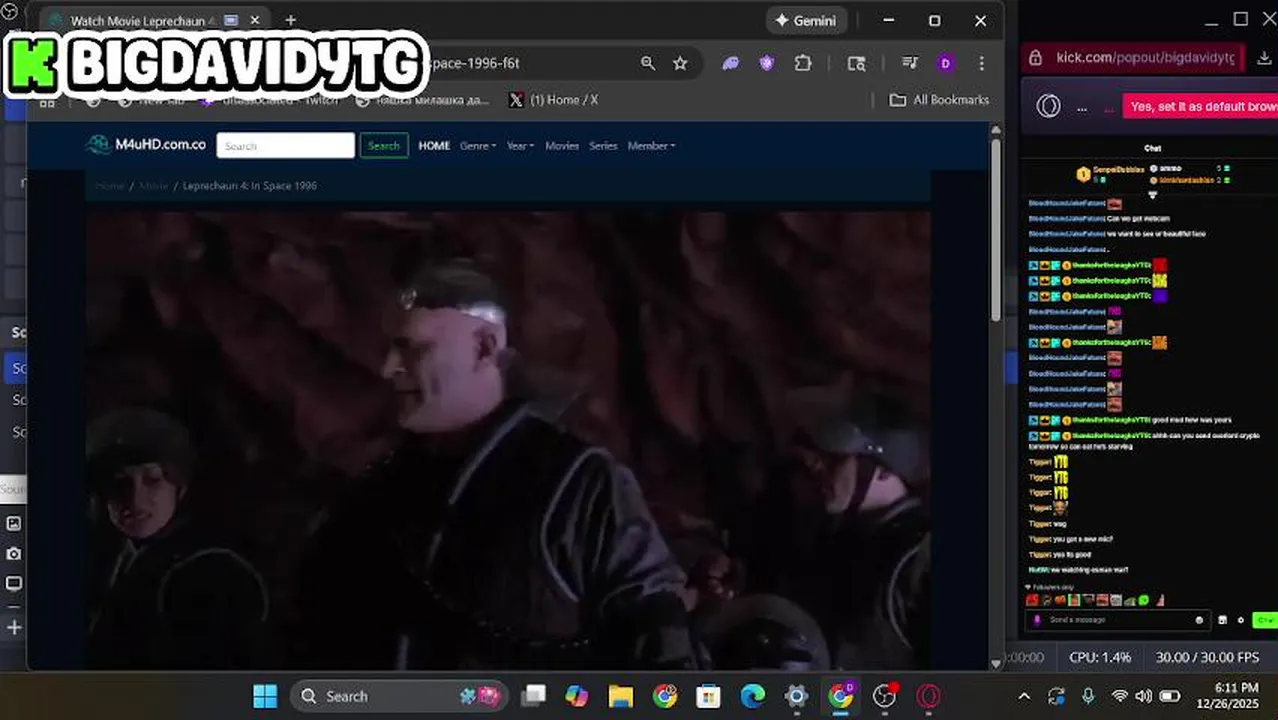1278x720 pixels.
Task: Click Yes, set it as default browser
Action: click(x=1200, y=106)
